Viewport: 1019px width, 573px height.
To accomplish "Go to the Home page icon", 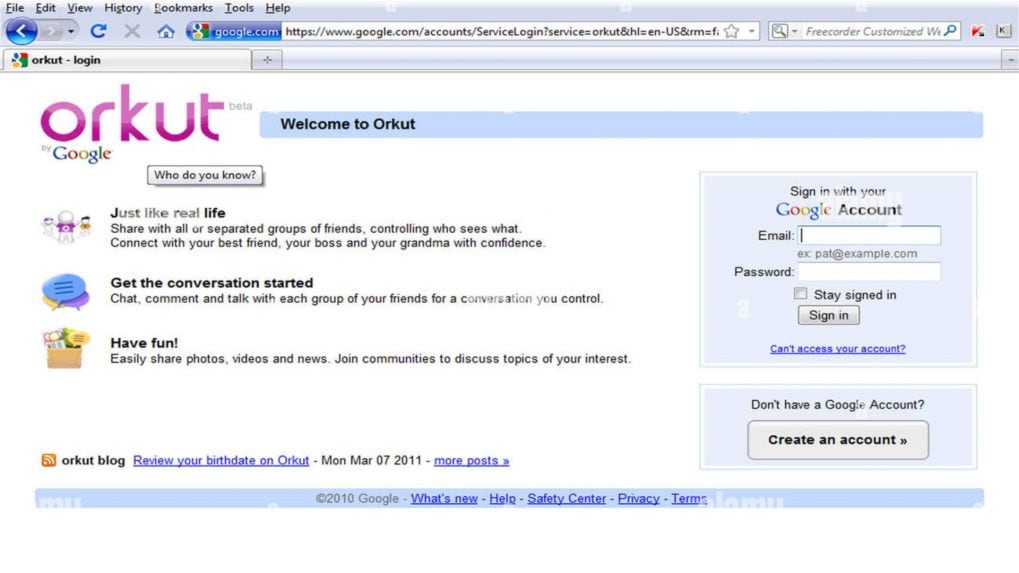I will 166,31.
